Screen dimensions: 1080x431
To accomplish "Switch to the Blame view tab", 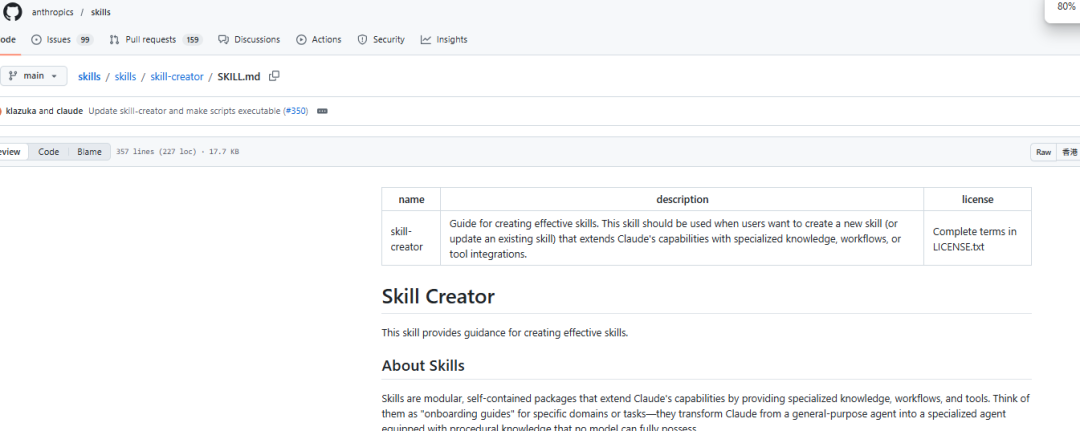I will pyautogui.click(x=89, y=151).
